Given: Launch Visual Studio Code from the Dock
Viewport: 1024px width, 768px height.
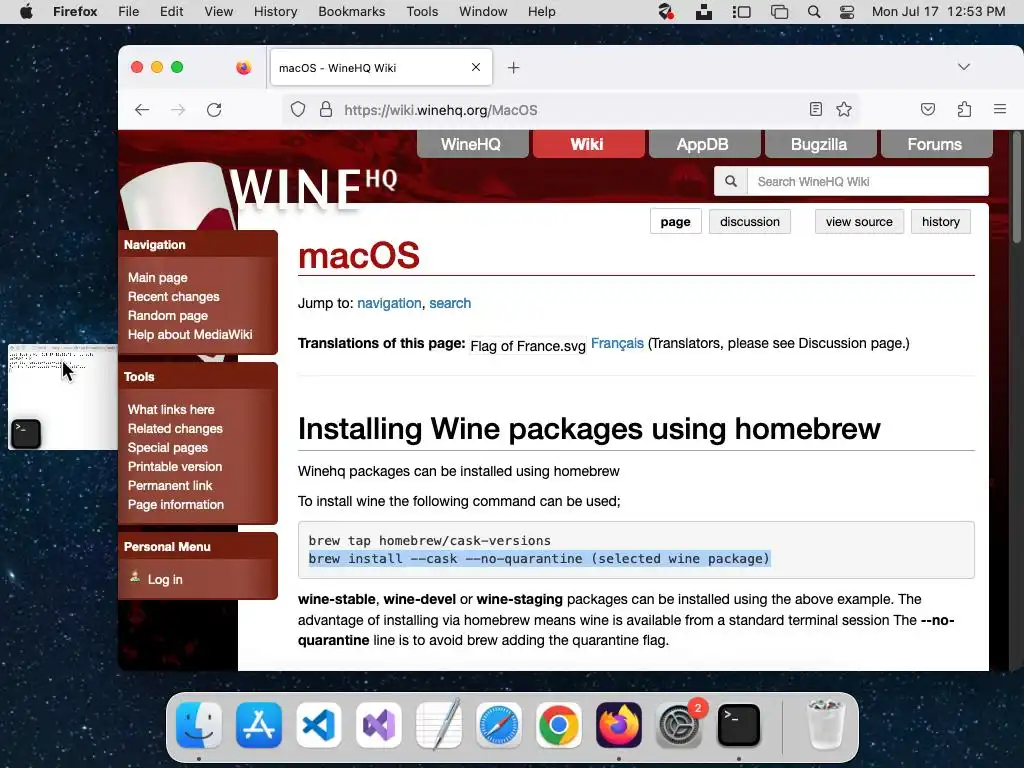Looking at the screenshot, I should pos(319,725).
